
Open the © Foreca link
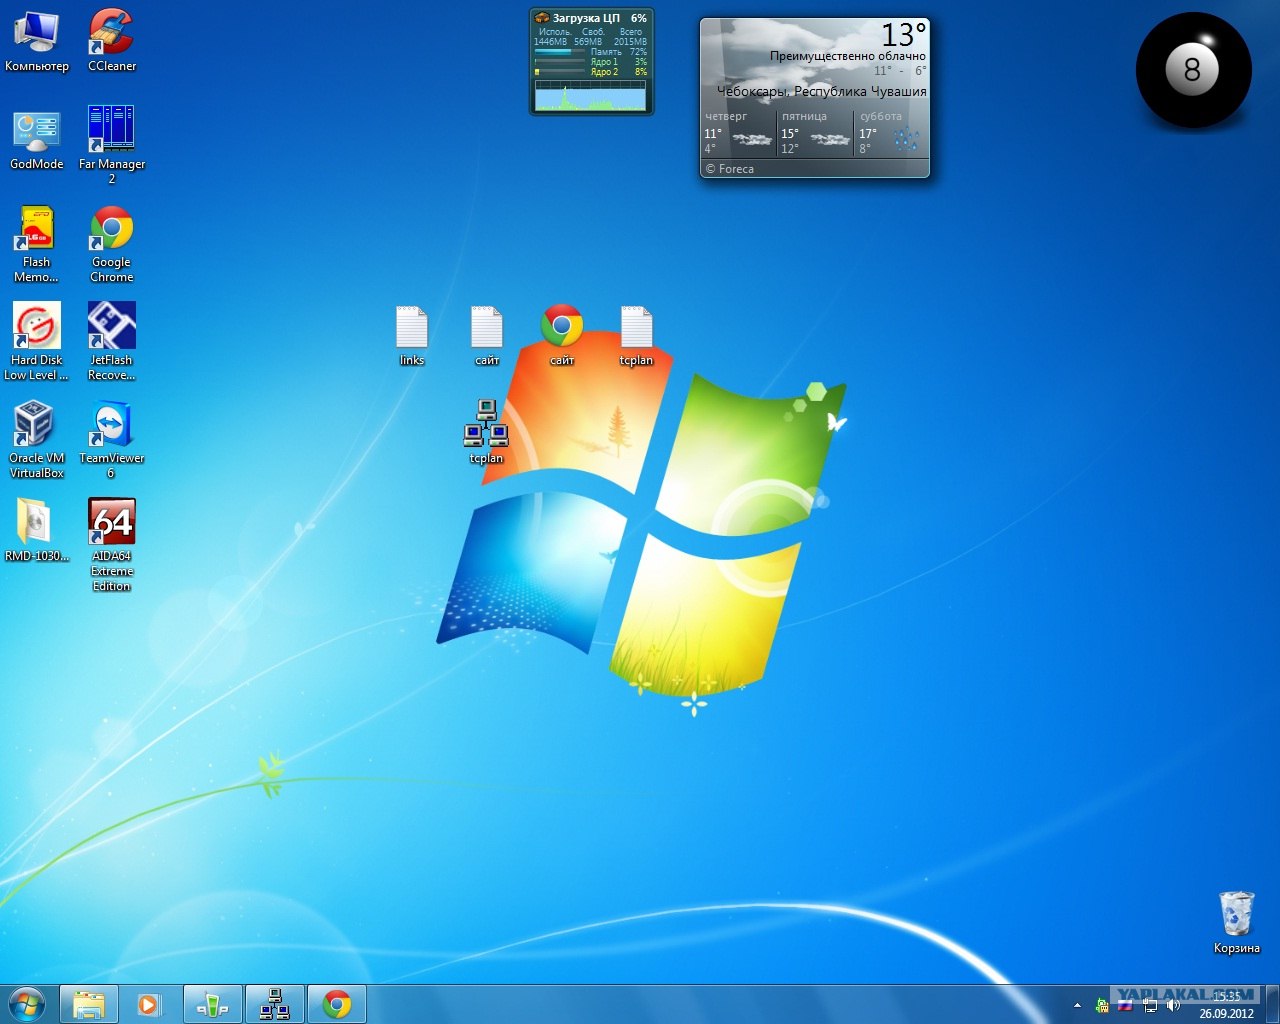(730, 169)
